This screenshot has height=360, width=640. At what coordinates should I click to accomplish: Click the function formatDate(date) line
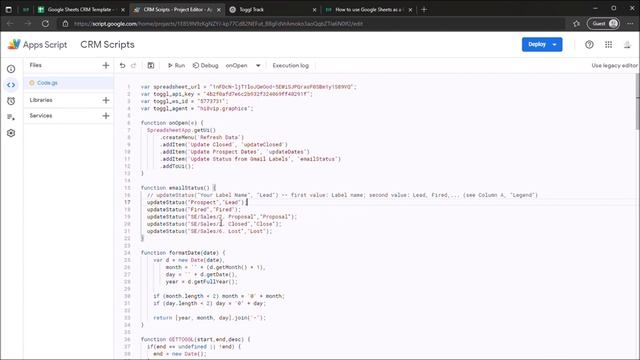[183, 253]
